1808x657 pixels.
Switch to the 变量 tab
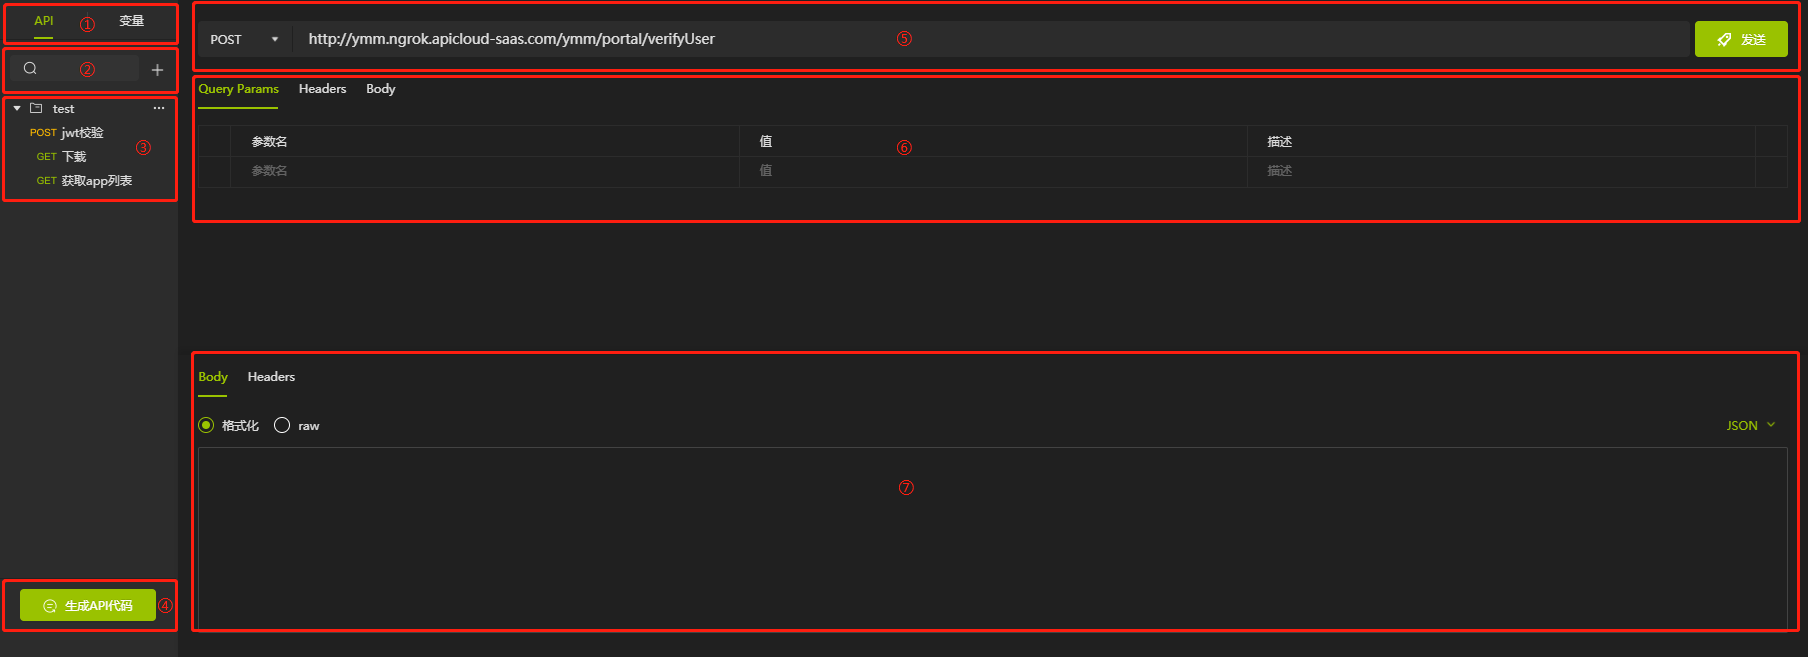(132, 21)
